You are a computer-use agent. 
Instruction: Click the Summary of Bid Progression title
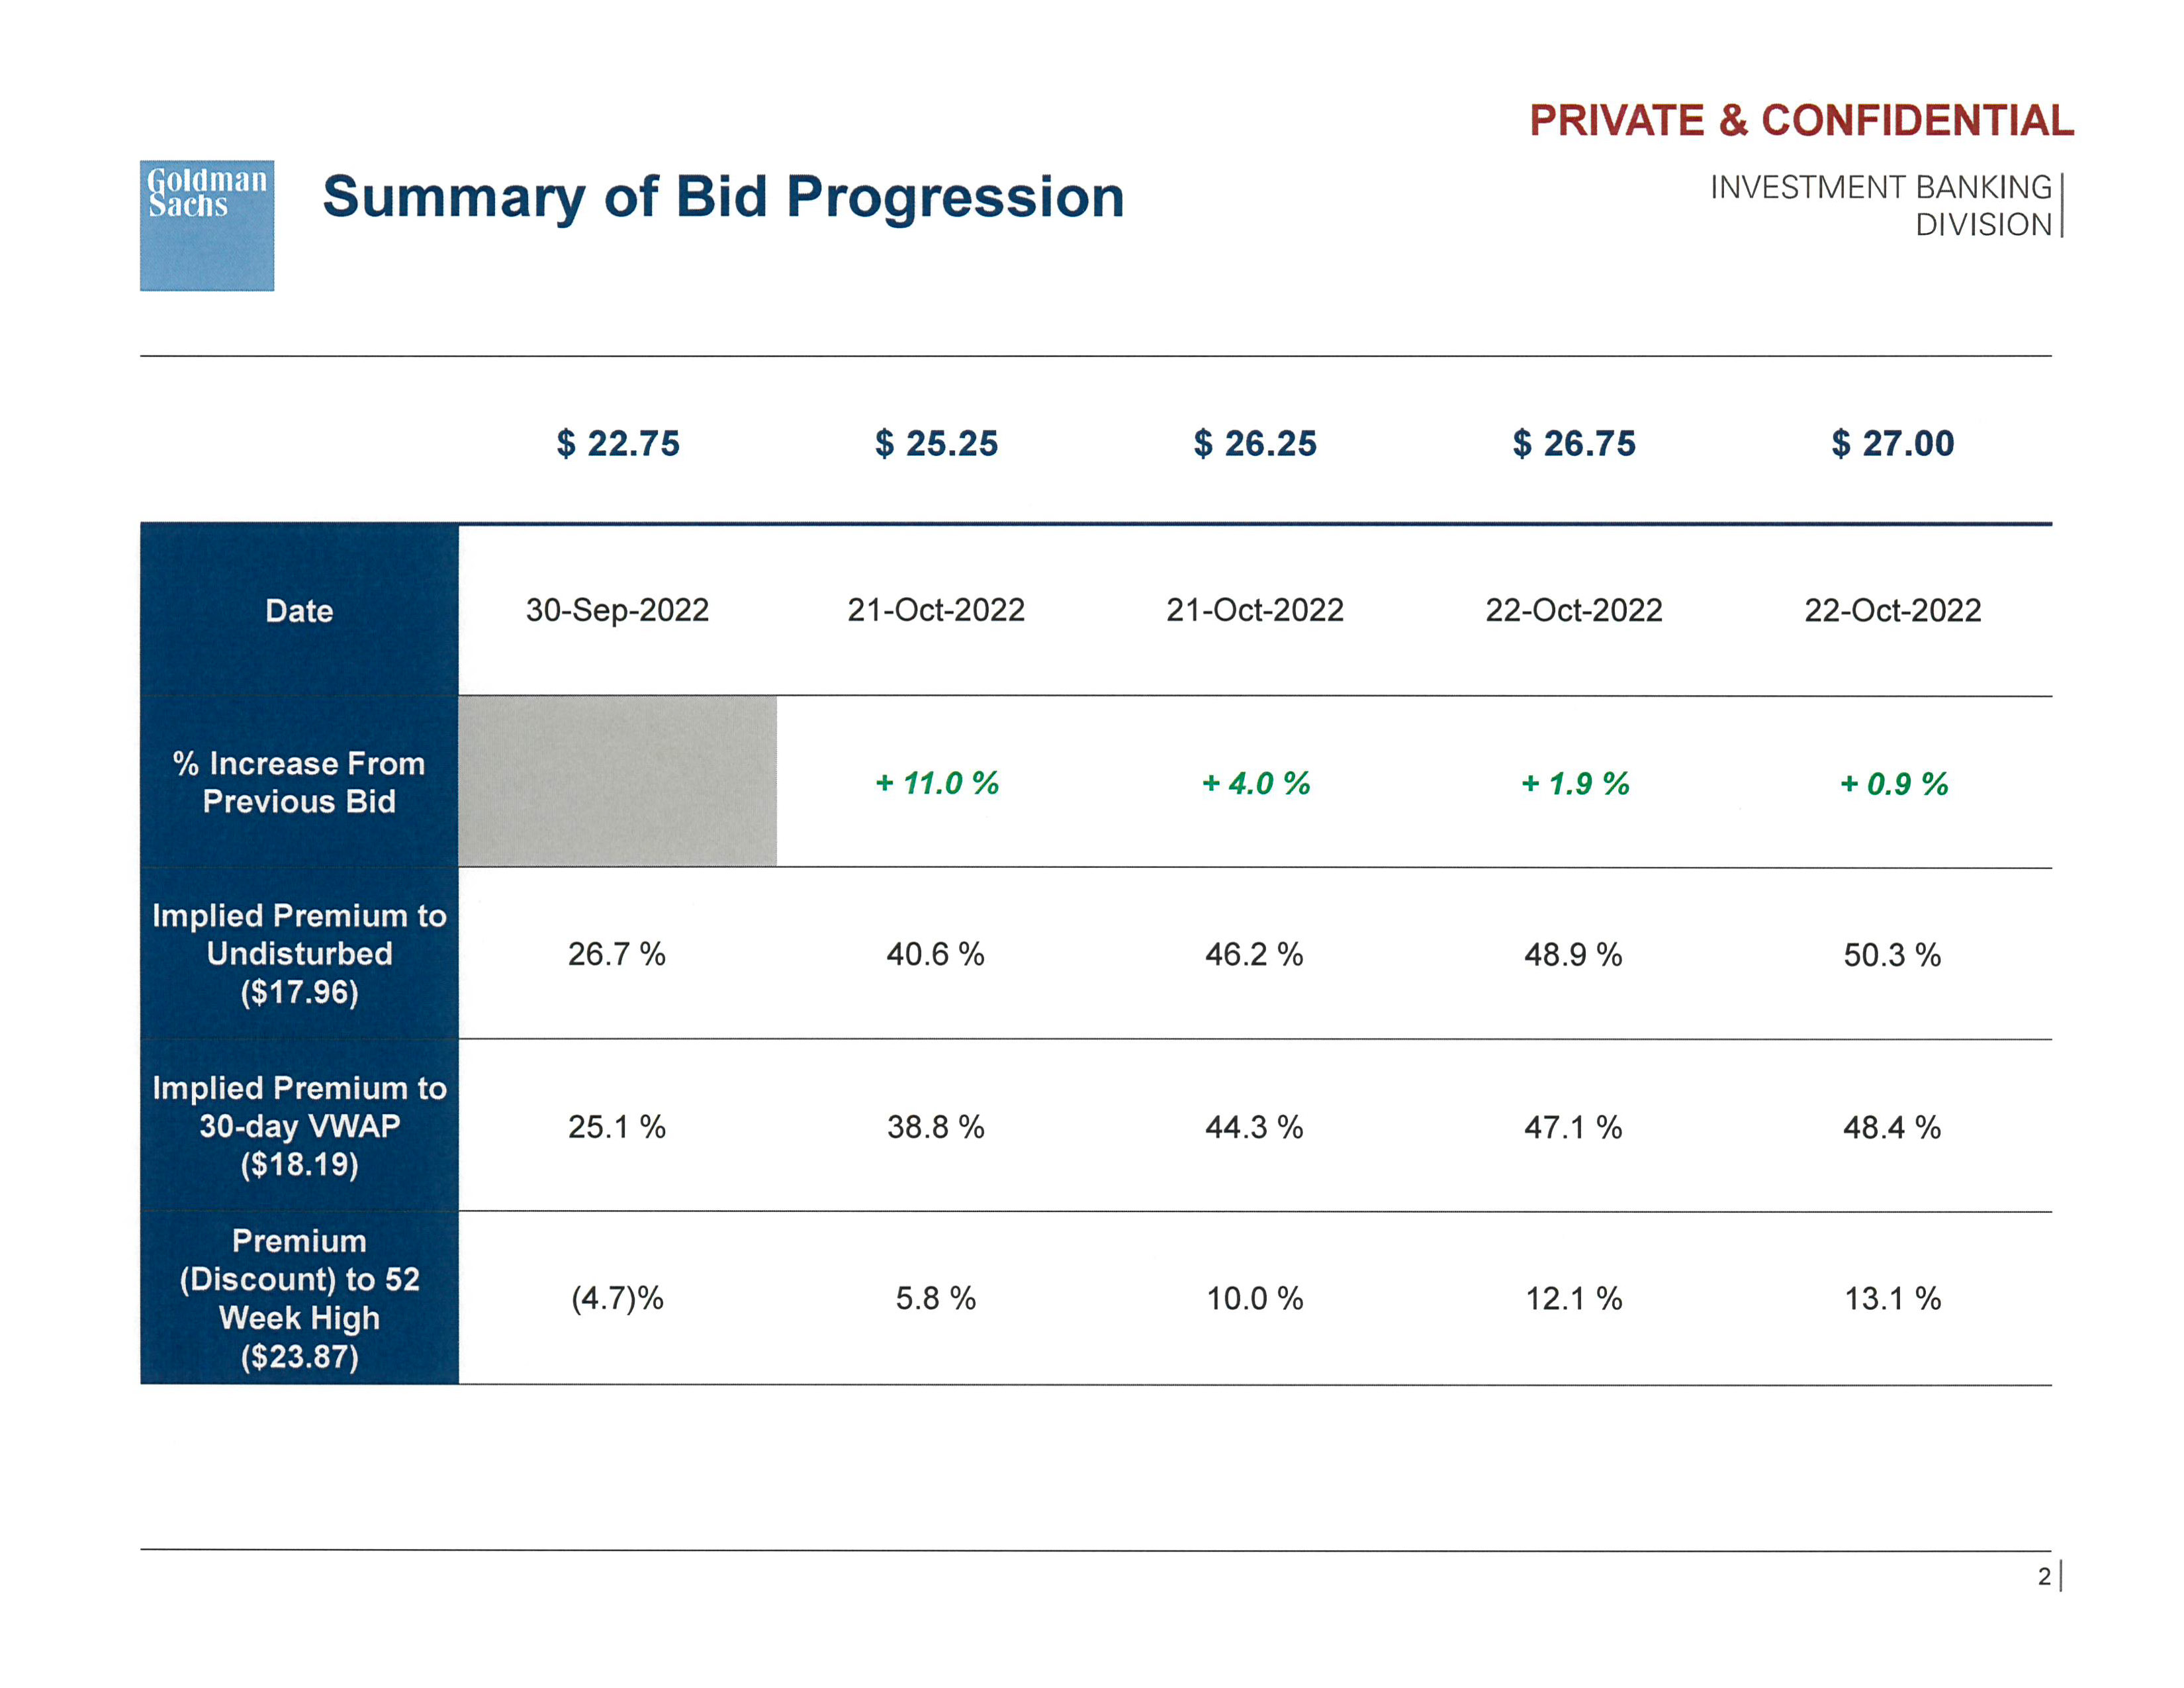[723, 197]
